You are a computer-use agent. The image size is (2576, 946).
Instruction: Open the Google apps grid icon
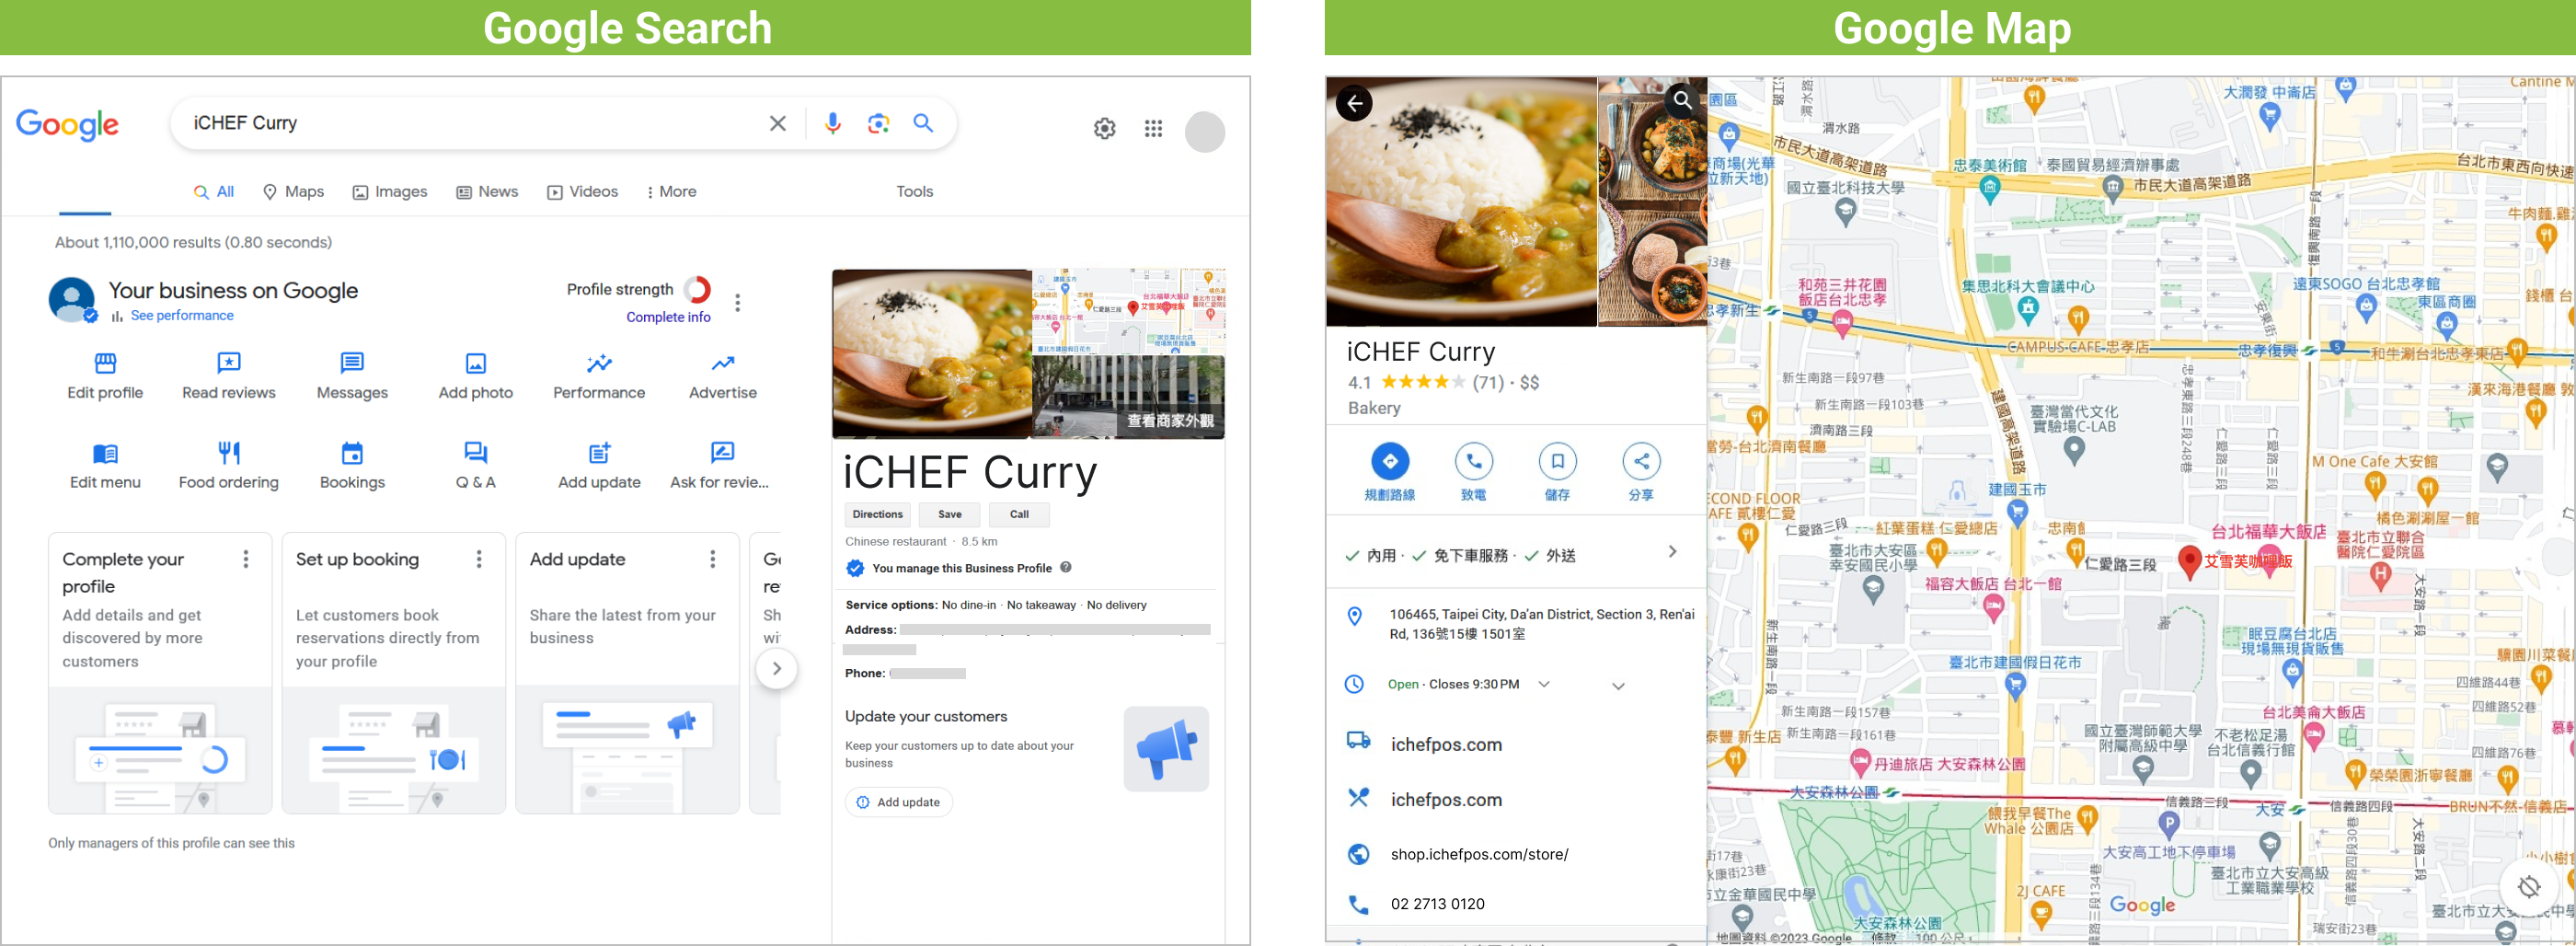1153,129
